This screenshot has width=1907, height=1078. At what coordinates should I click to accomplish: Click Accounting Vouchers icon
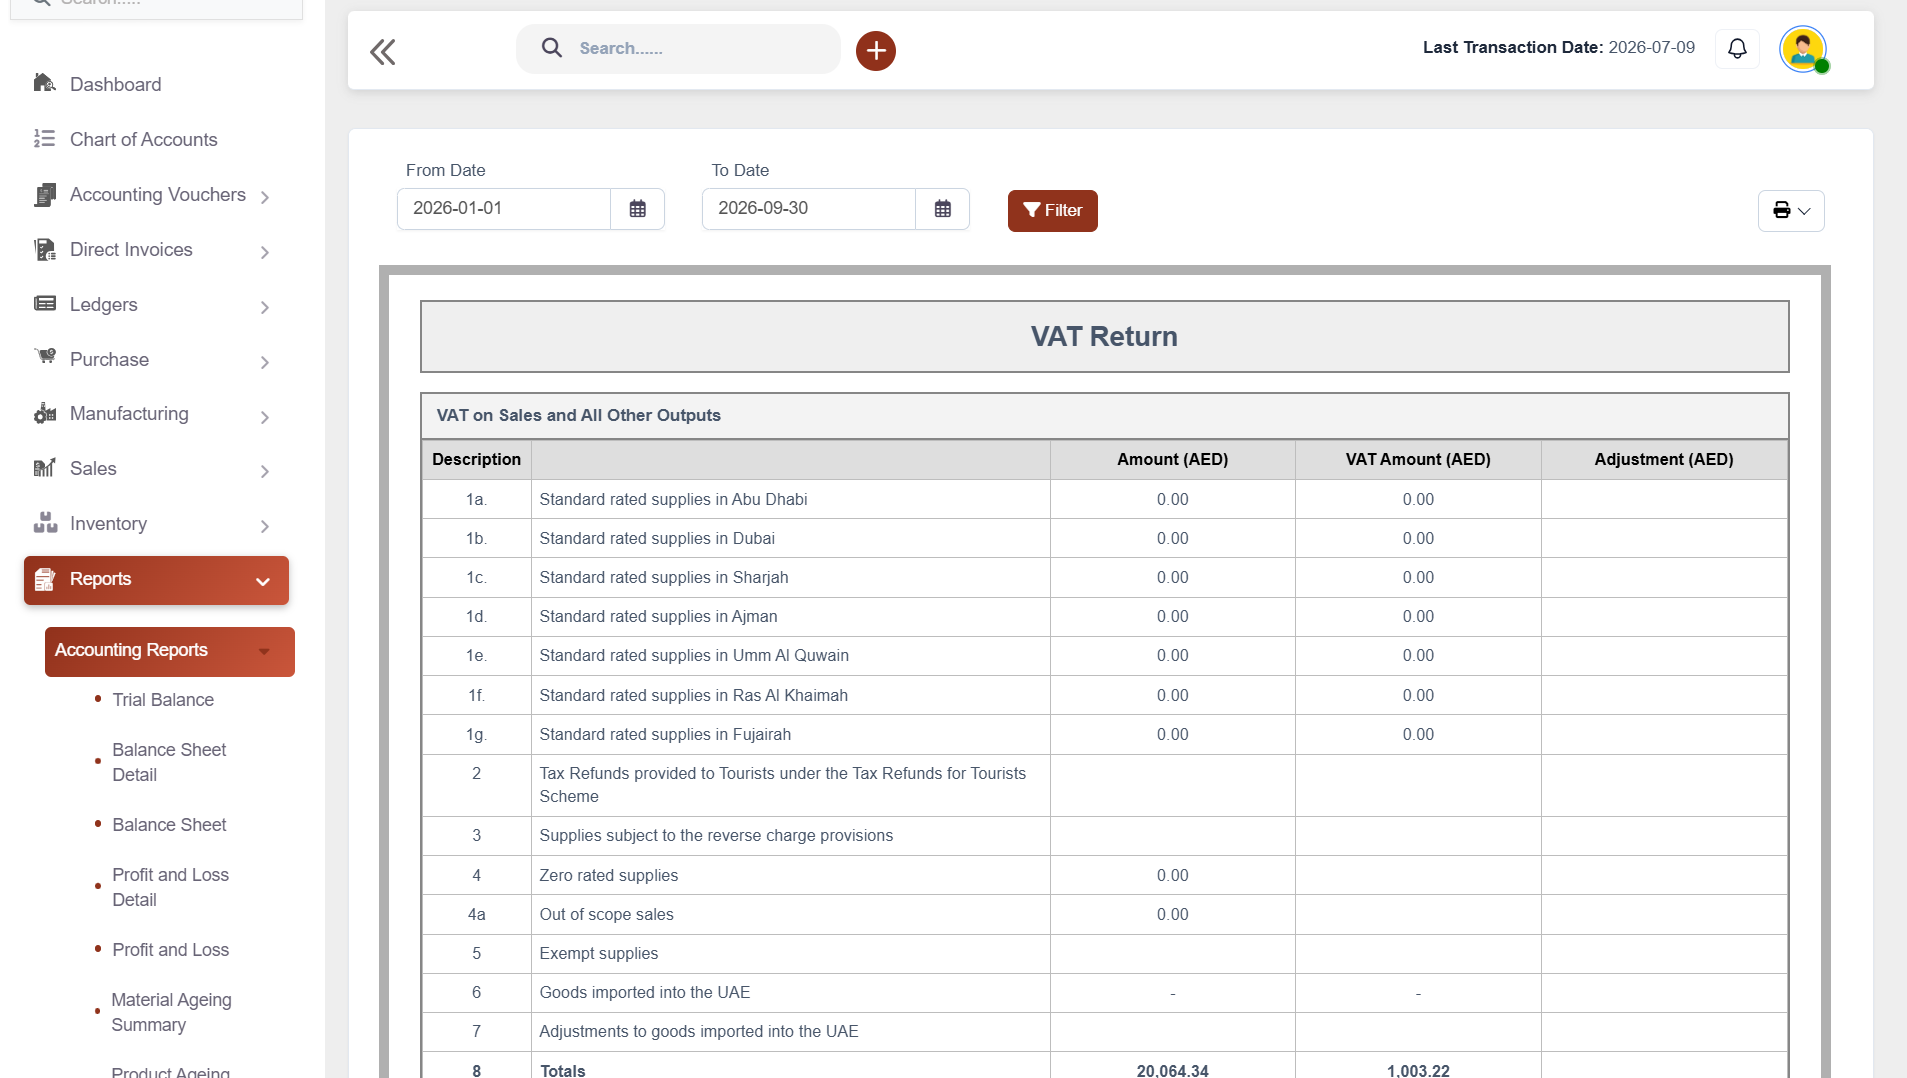click(44, 195)
